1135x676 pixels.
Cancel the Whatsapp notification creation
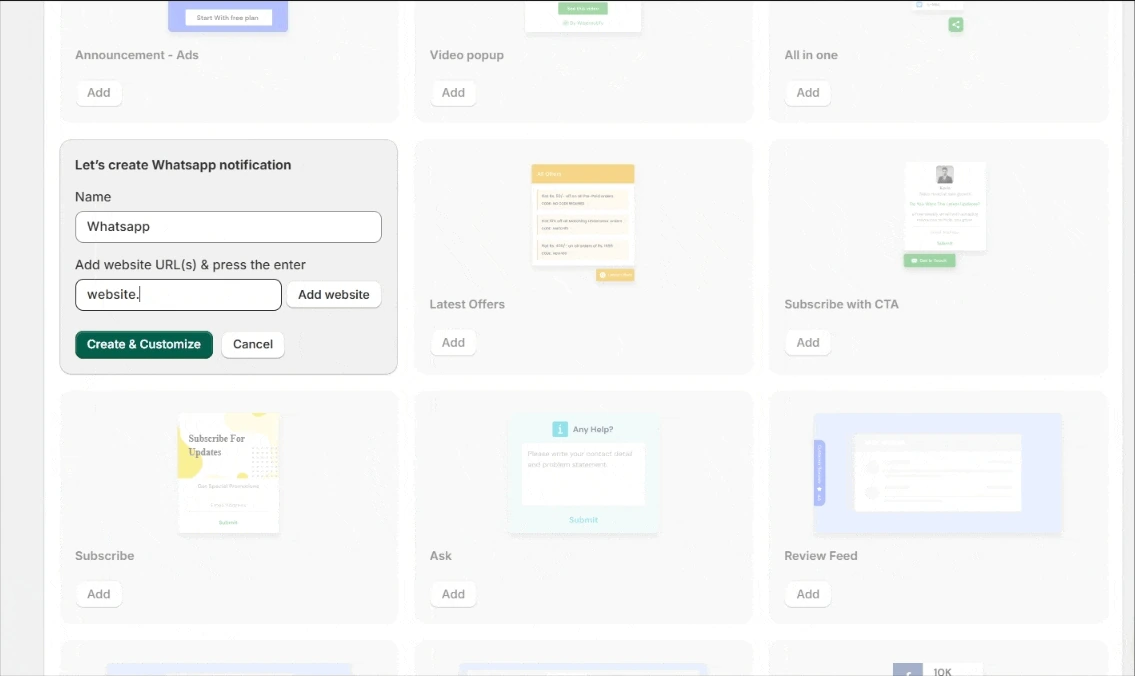click(x=253, y=345)
